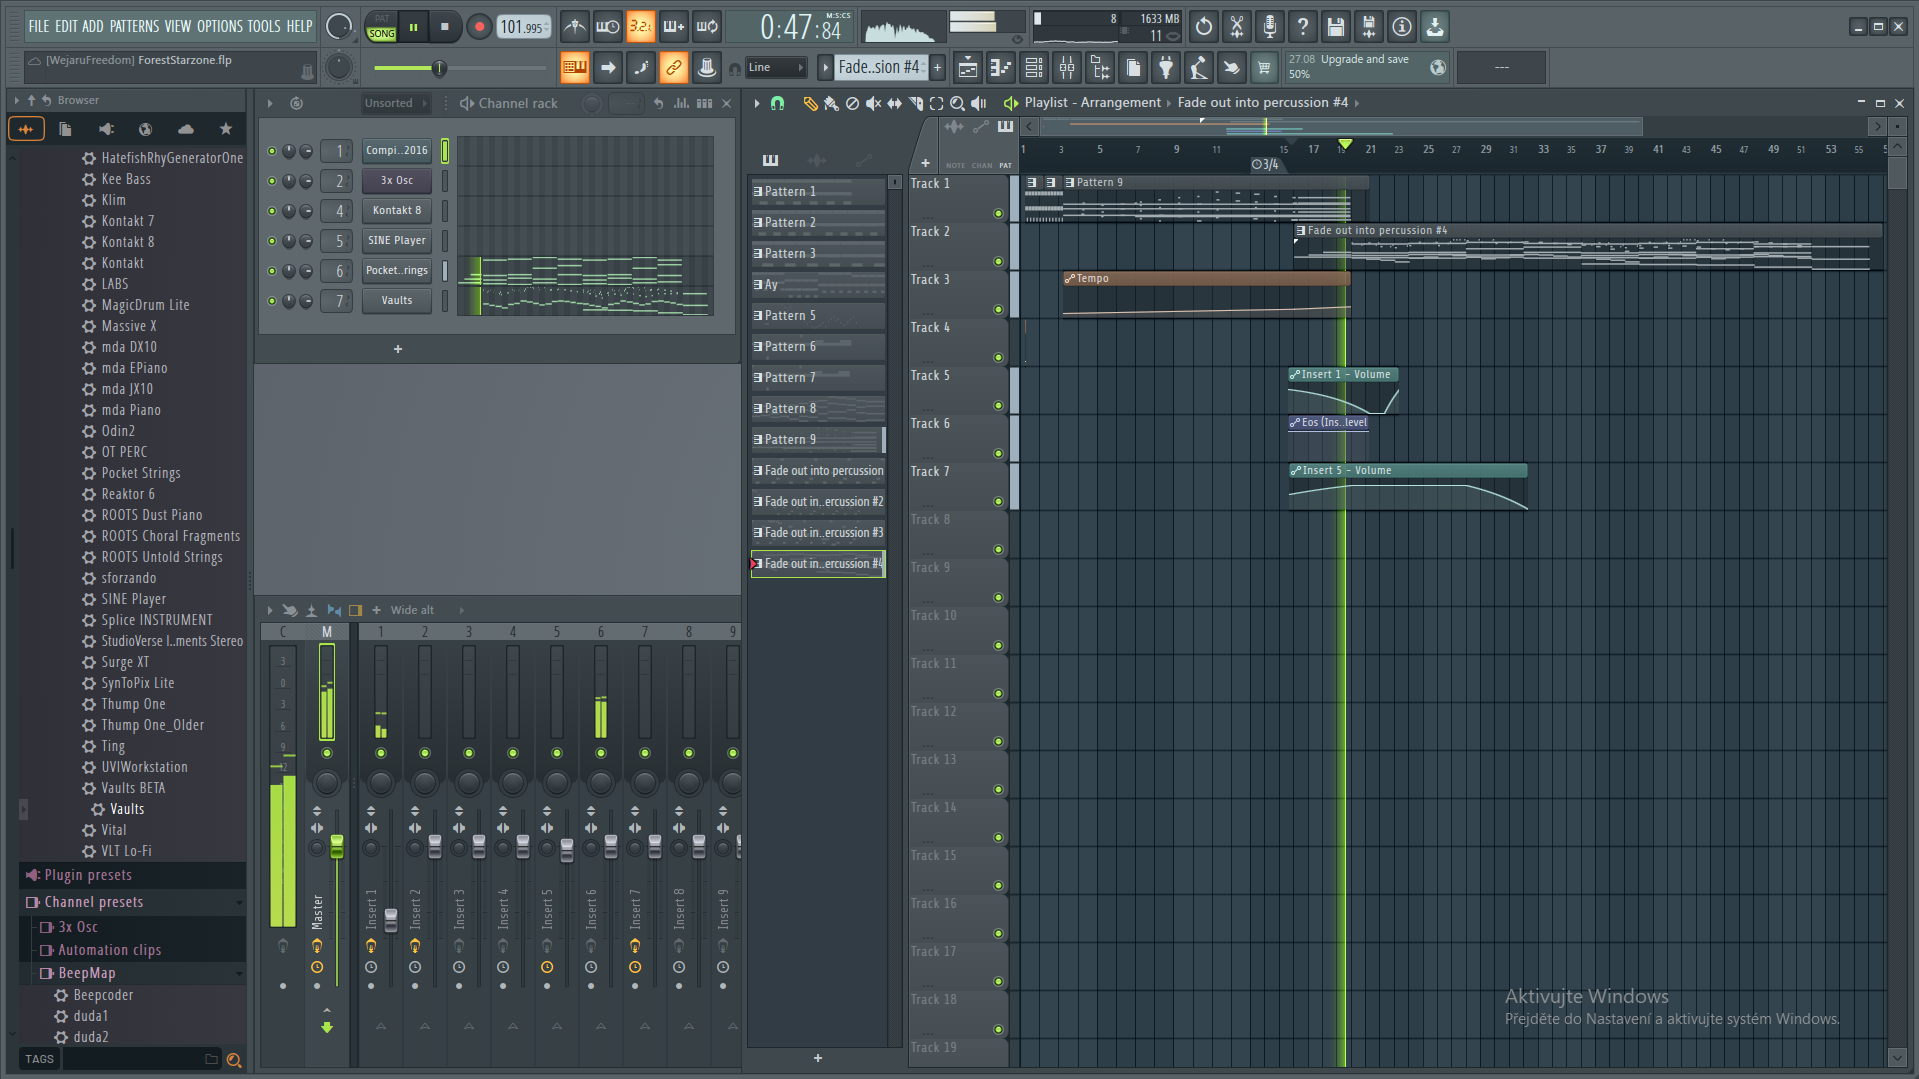Switch to SONG mode
Viewport: 1919px width, 1079px height.
(382, 34)
